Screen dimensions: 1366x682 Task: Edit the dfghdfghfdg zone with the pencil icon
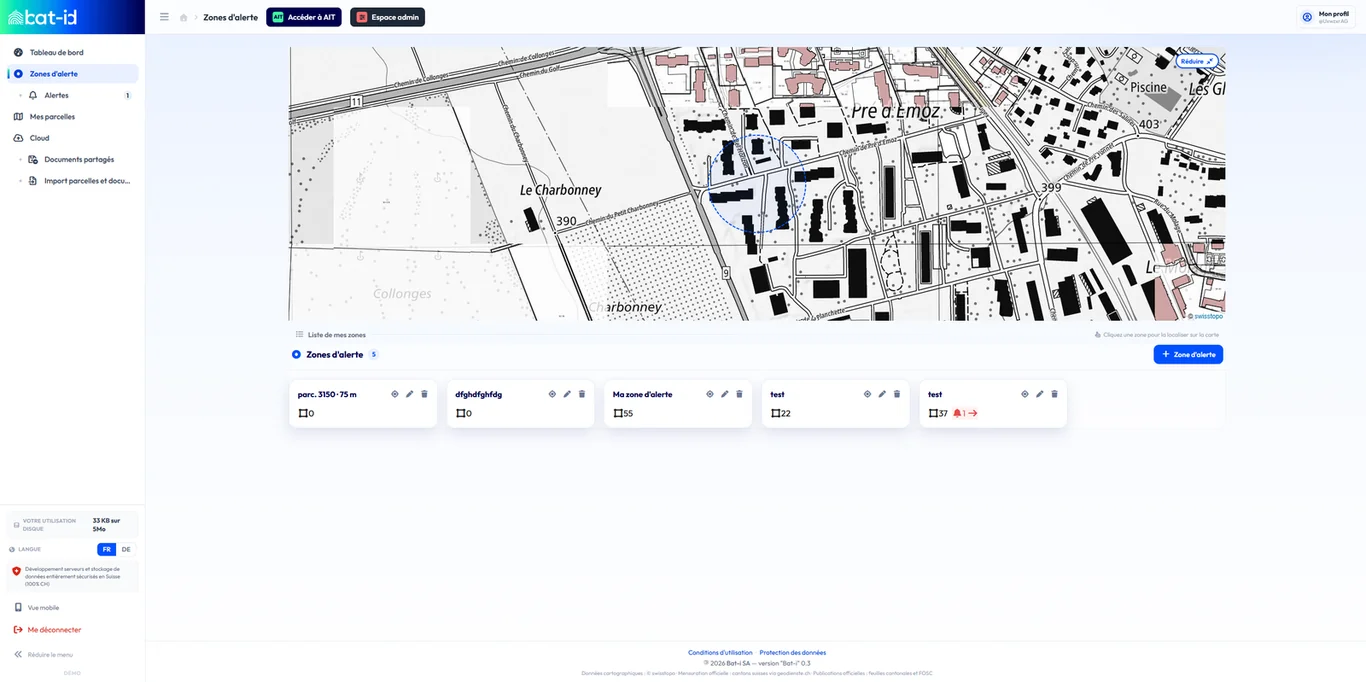pyautogui.click(x=567, y=394)
